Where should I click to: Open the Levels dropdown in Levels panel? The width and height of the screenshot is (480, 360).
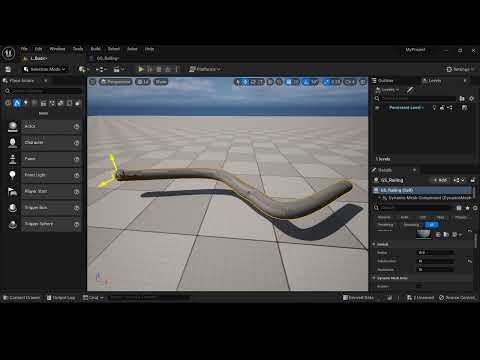(387, 90)
